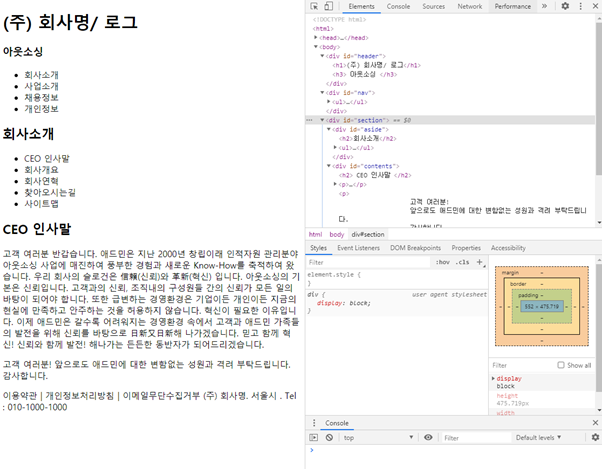
Task: Open the Network tab
Action: coord(470,6)
